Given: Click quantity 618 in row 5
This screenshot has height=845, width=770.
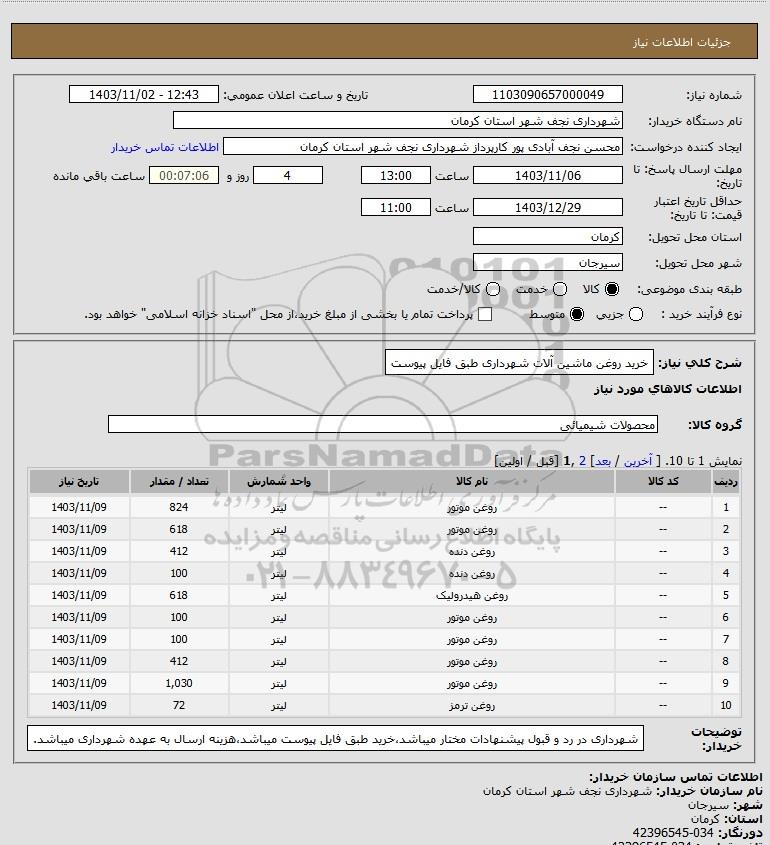Looking at the screenshot, I should [x=179, y=595].
